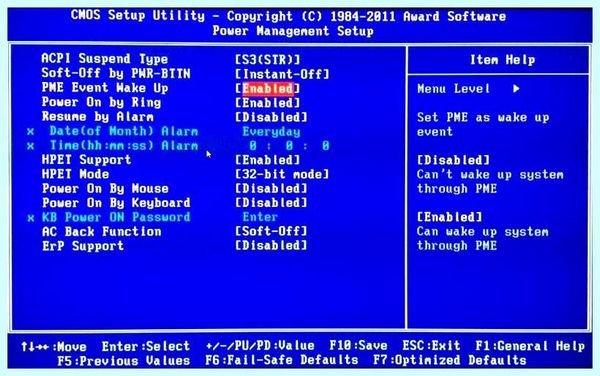Click the Item Help panel header

(x=502, y=60)
